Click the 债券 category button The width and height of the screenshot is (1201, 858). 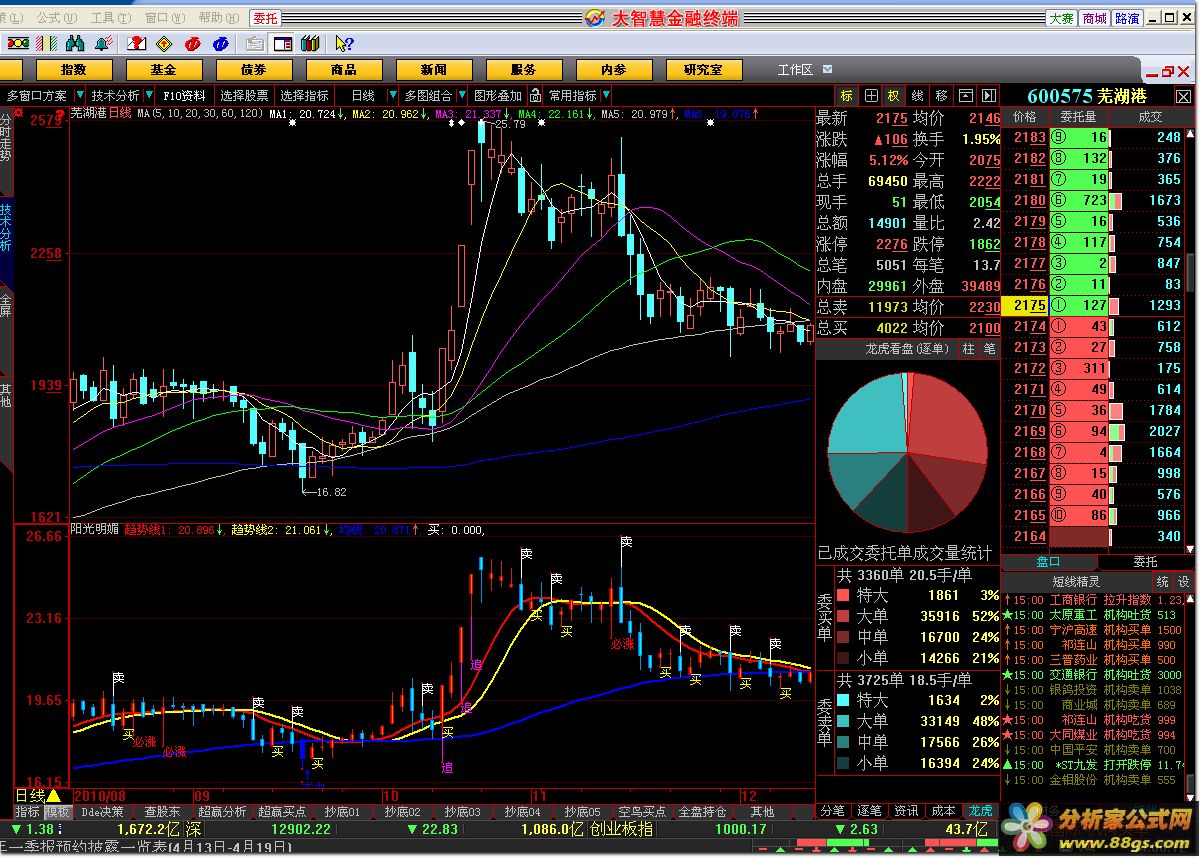pos(253,70)
